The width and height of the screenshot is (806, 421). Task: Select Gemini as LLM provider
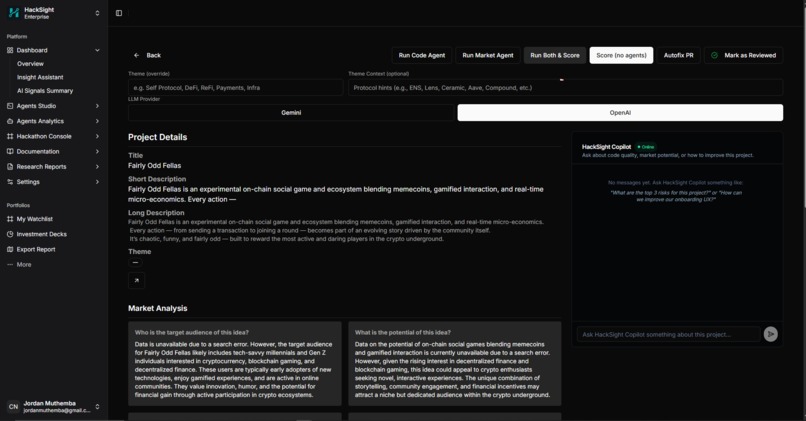coord(291,113)
